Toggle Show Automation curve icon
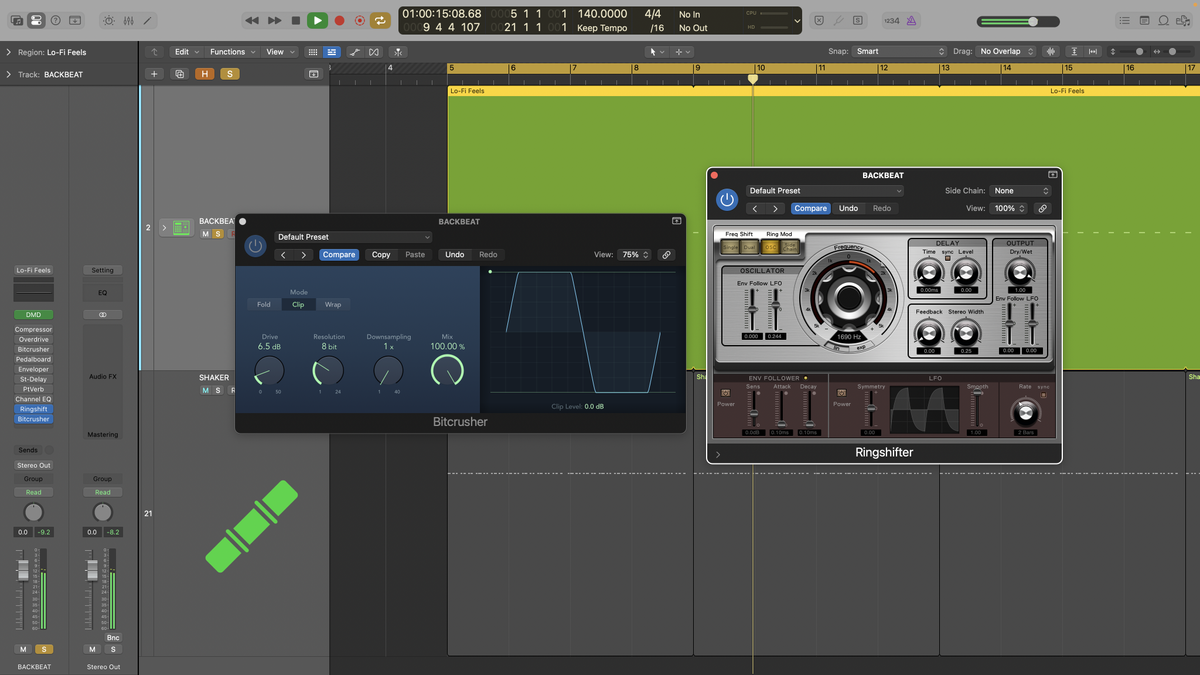The height and width of the screenshot is (675, 1200). [x=354, y=52]
